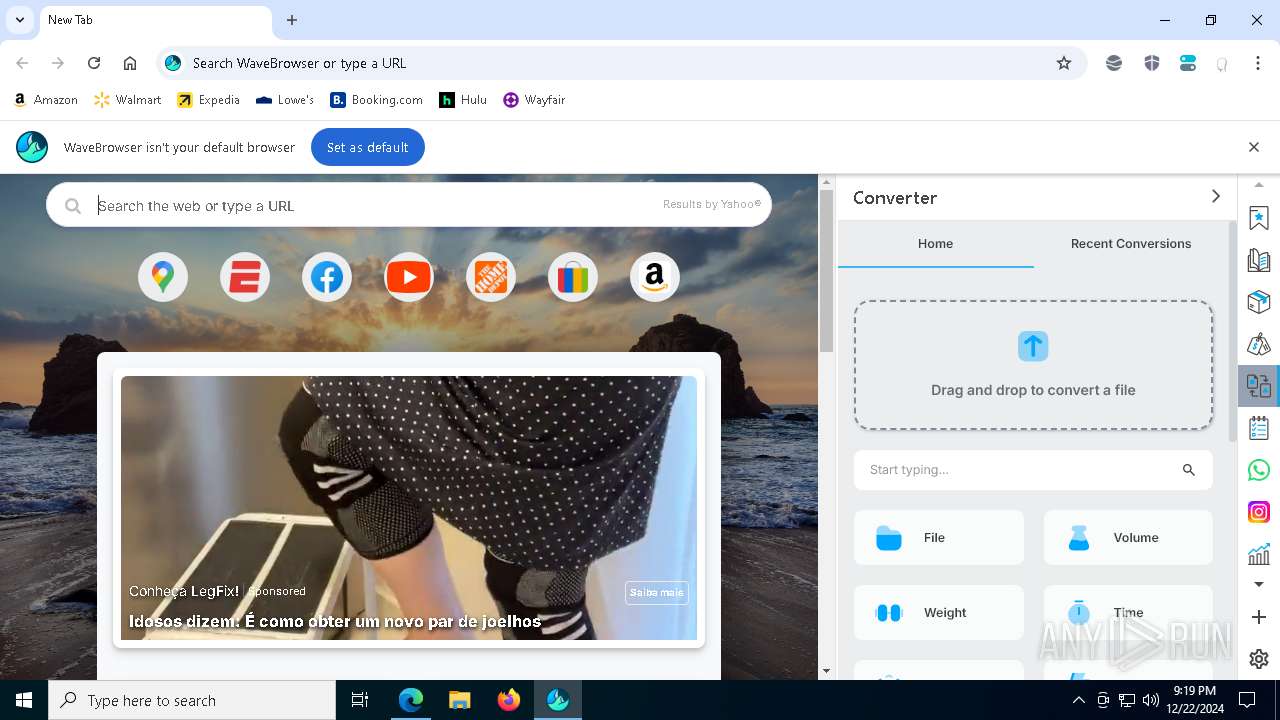
Task: Open the reading list book icon in sidebar
Action: [x=1259, y=260]
